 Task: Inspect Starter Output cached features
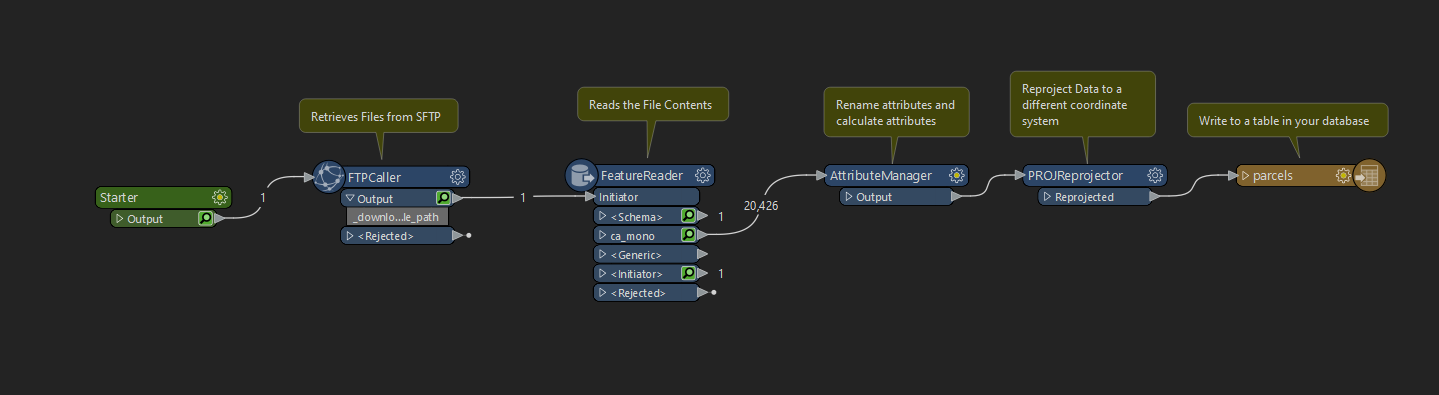point(205,218)
